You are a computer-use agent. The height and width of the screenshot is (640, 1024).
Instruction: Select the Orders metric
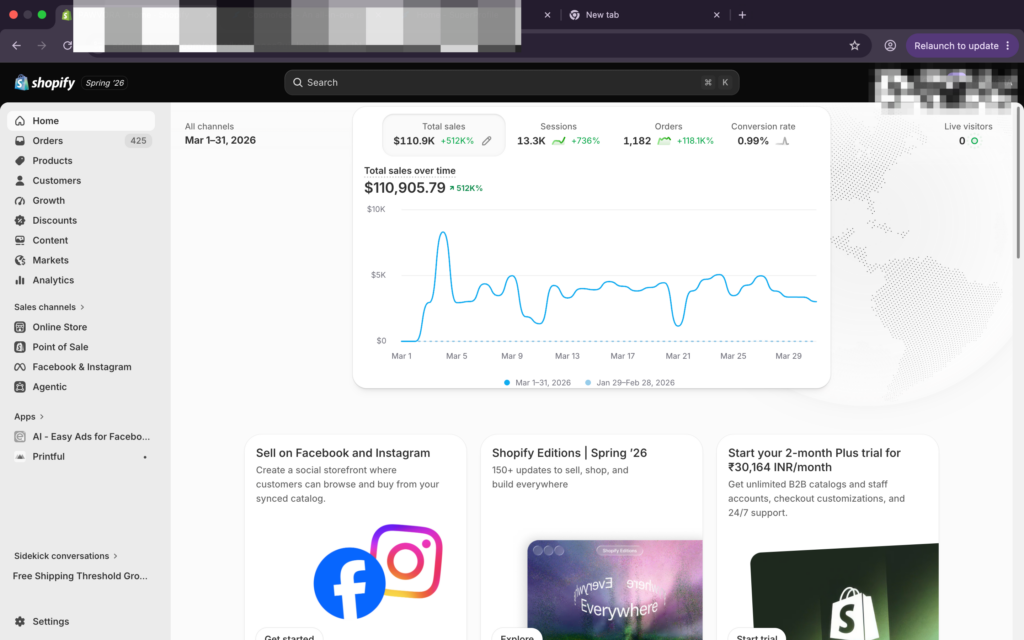tap(668, 135)
